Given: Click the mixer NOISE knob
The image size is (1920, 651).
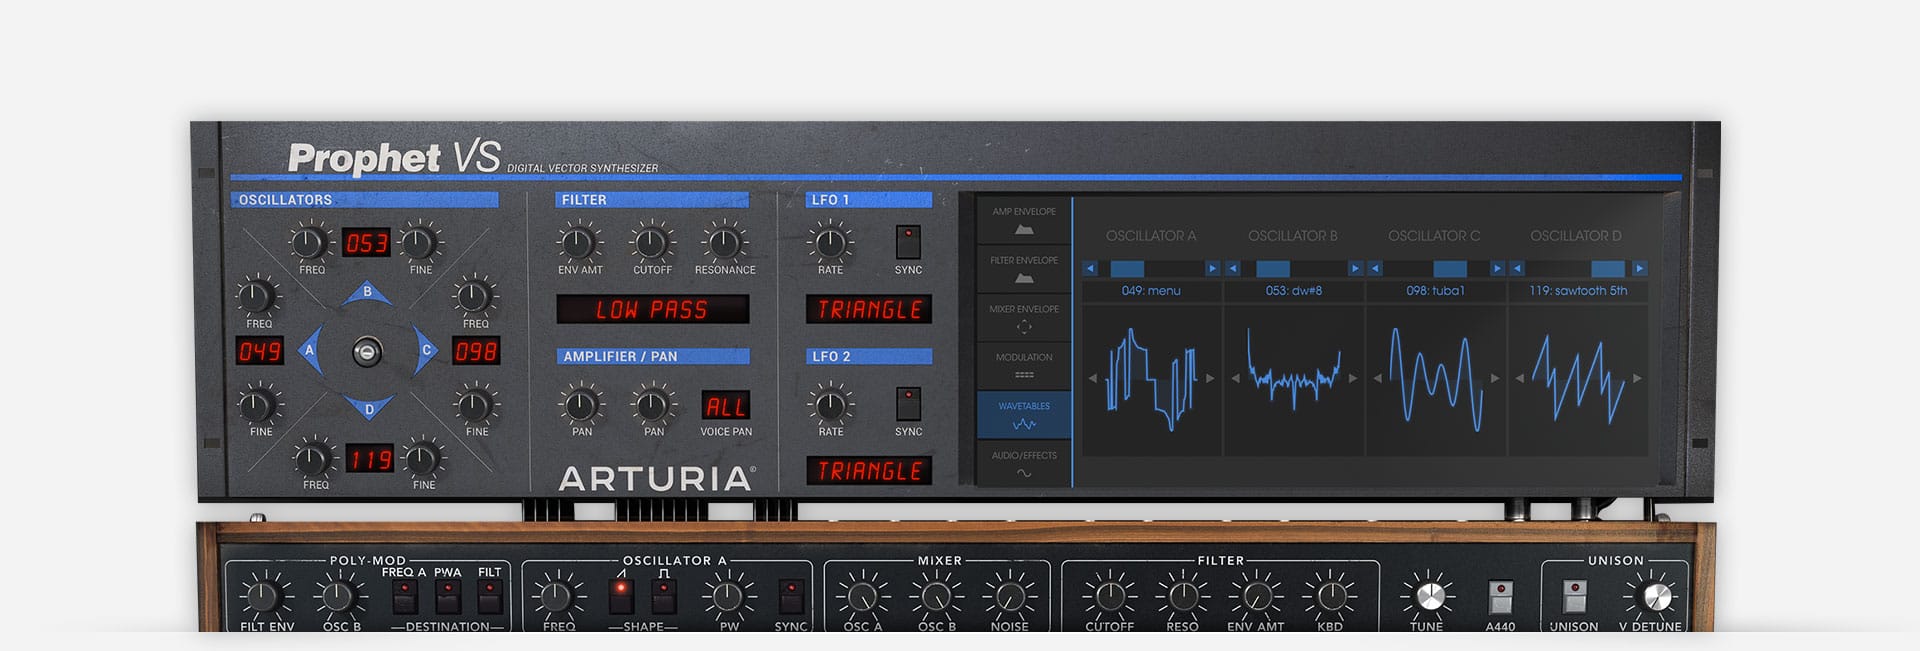Looking at the screenshot, I should click(1009, 596).
